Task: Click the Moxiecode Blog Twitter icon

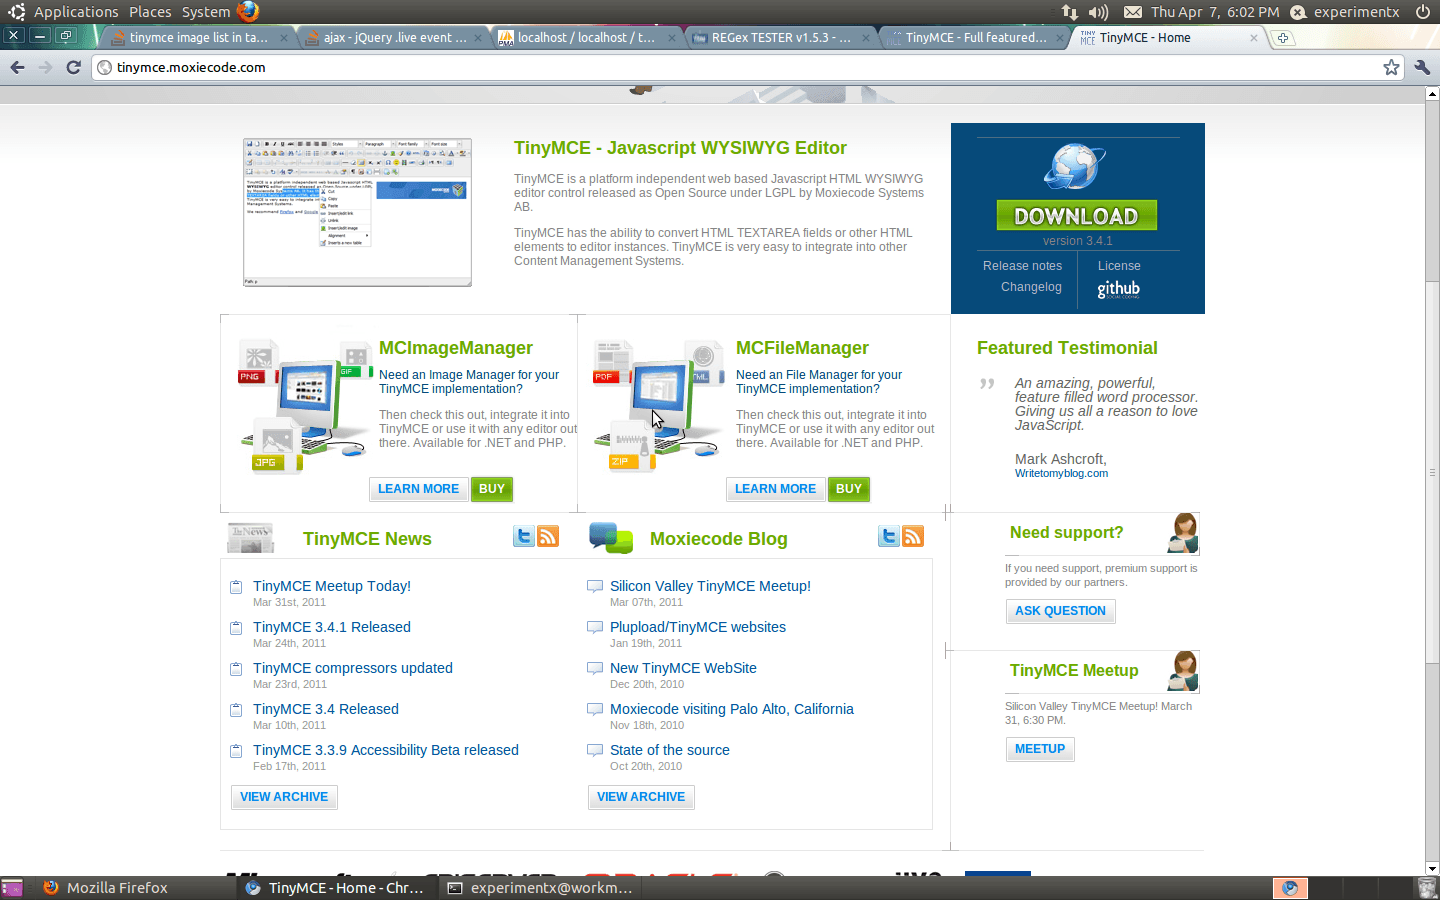Action: (x=888, y=536)
